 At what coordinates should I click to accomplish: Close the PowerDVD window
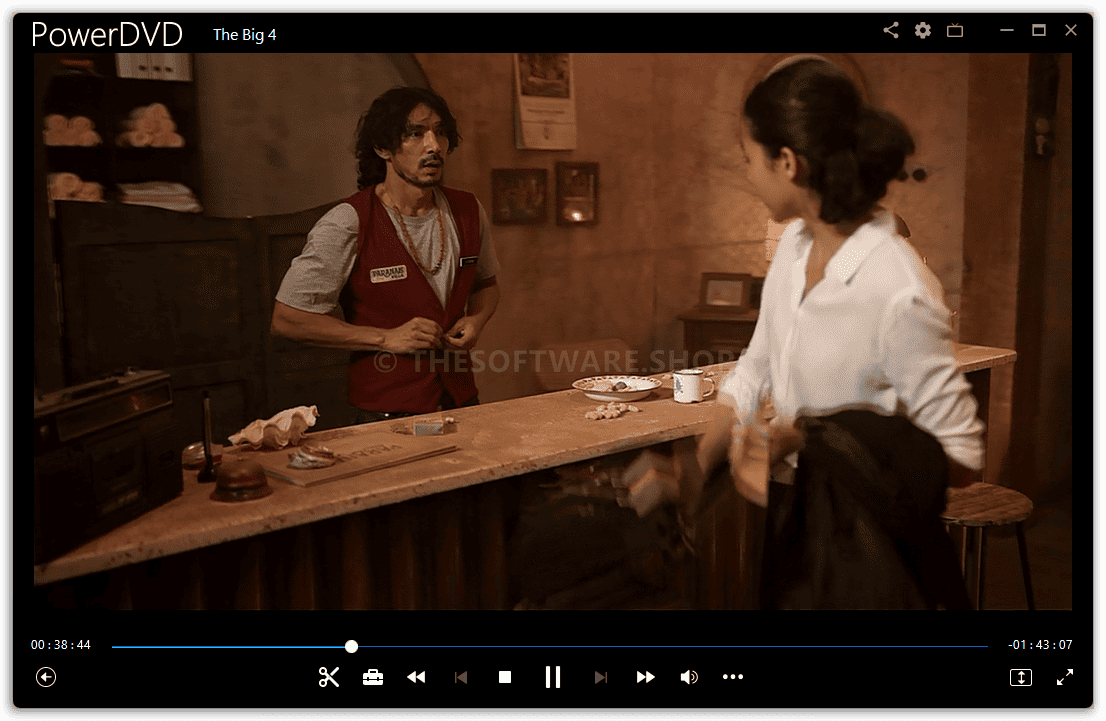[x=1071, y=30]
